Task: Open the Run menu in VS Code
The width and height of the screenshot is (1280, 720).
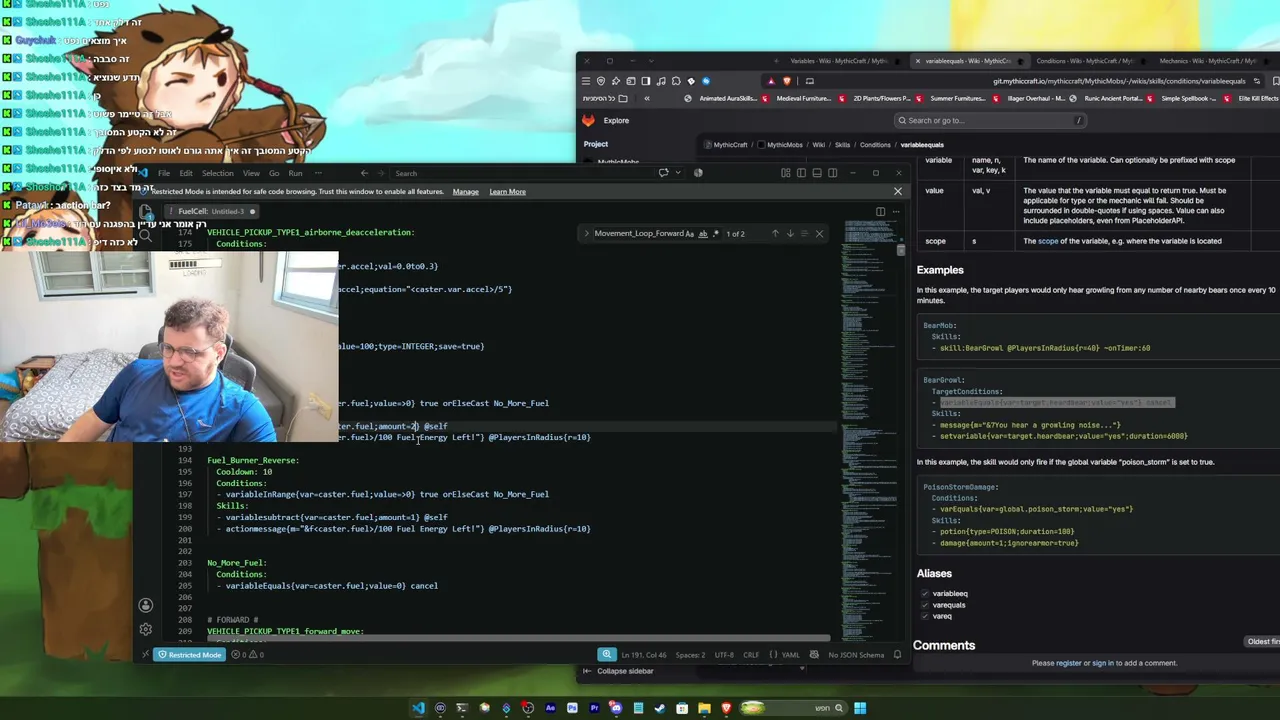Action: click(x=295, y=173)
